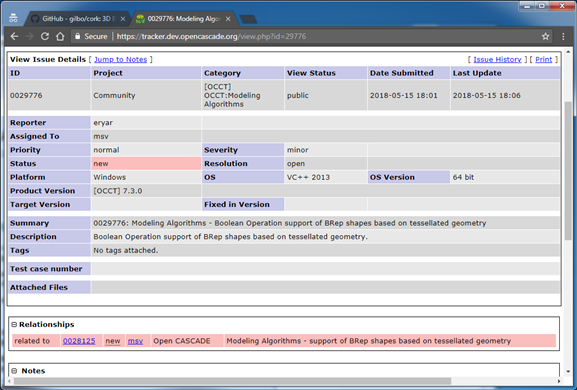Click the View Status value public

298,96
